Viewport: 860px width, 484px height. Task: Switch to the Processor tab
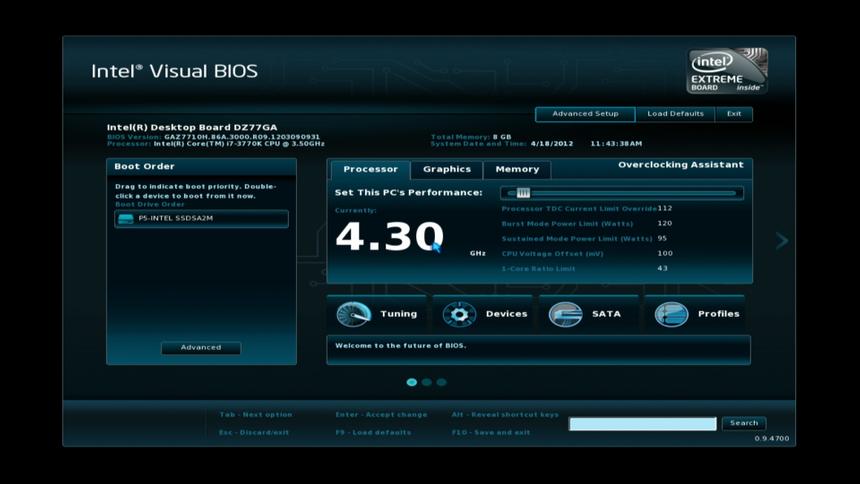pos(370,170)
